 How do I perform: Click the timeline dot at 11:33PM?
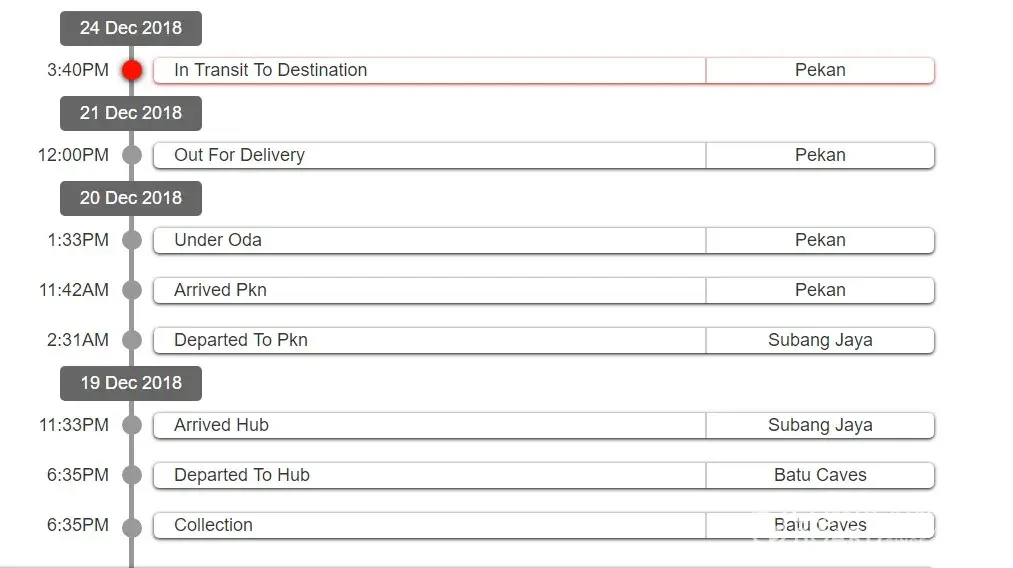pyautogui.click(x=132, y=425)
